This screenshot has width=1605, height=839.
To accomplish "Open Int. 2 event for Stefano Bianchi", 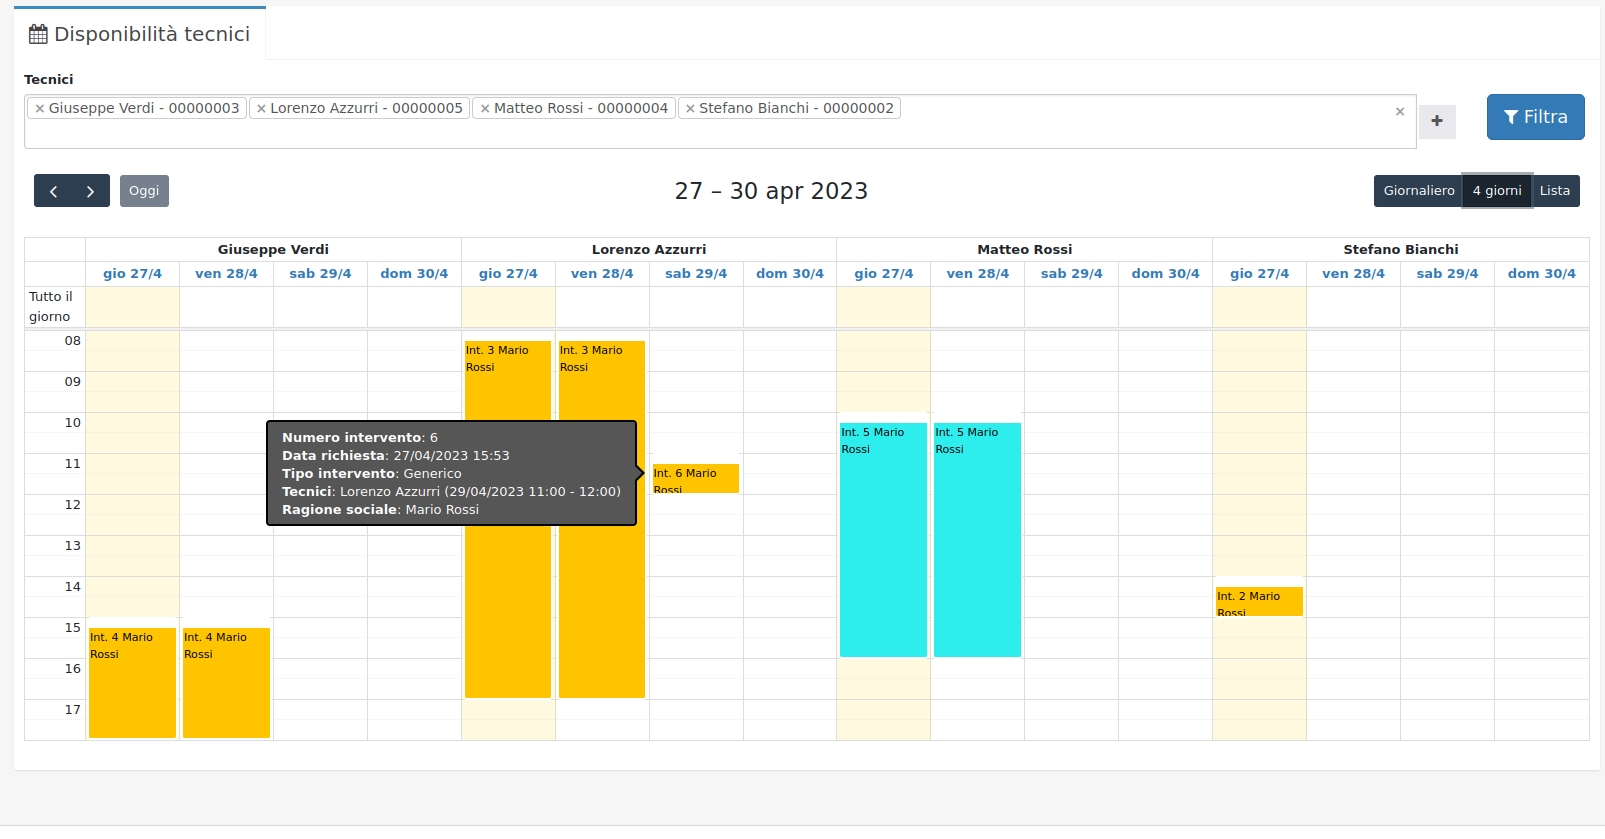I will click(1258, 601).
